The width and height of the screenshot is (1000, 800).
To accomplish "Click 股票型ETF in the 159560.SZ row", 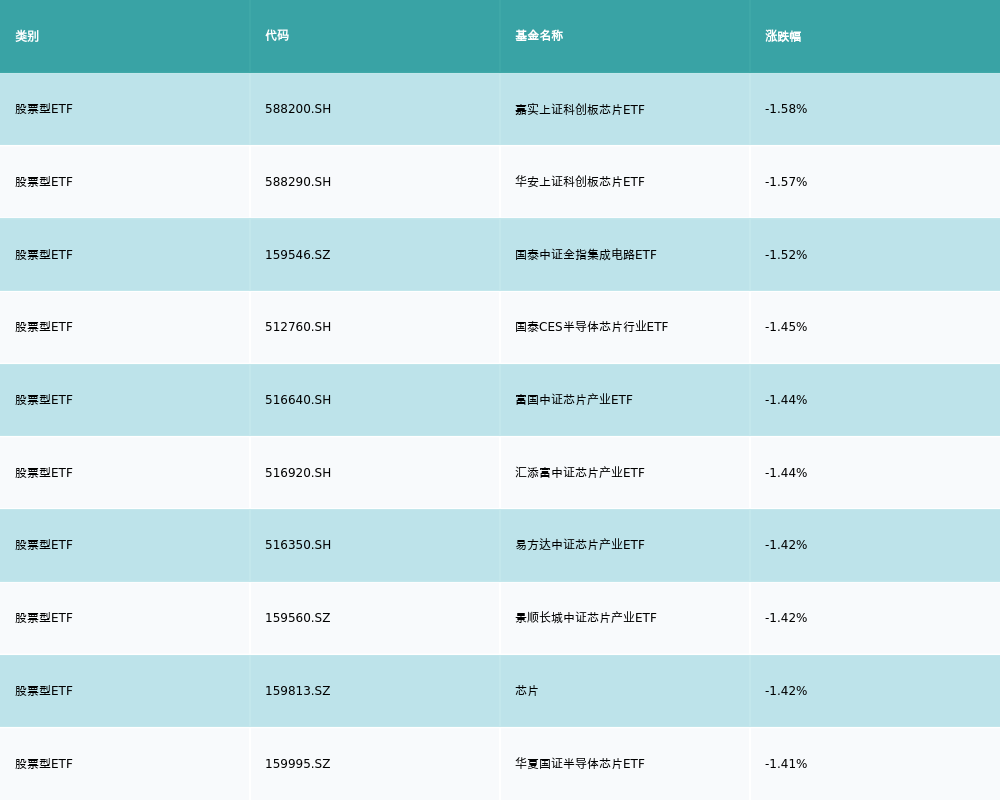I will pyautogui.click(x=44, y=618).
